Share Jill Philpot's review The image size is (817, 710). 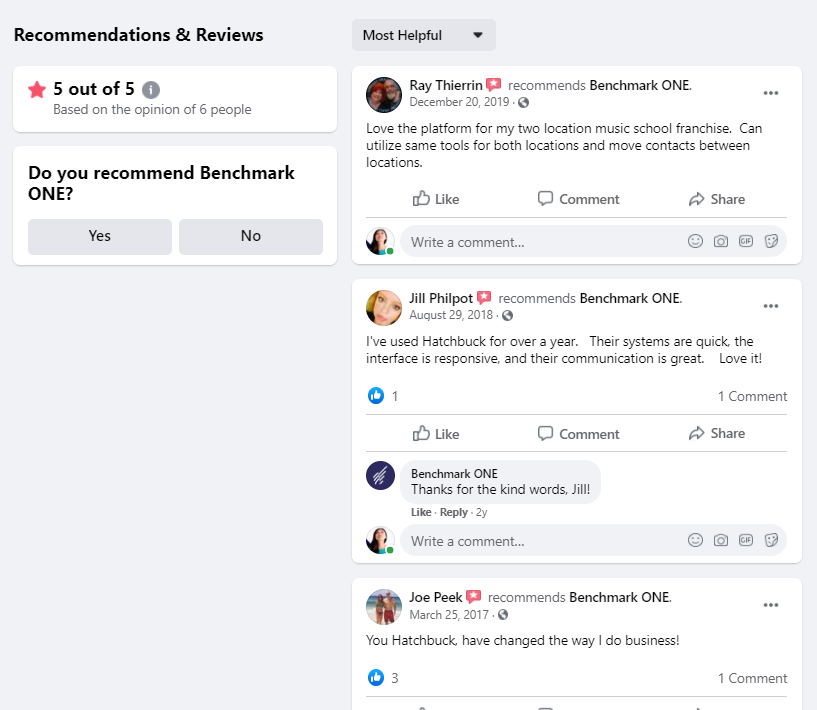[x=716, y=434]
